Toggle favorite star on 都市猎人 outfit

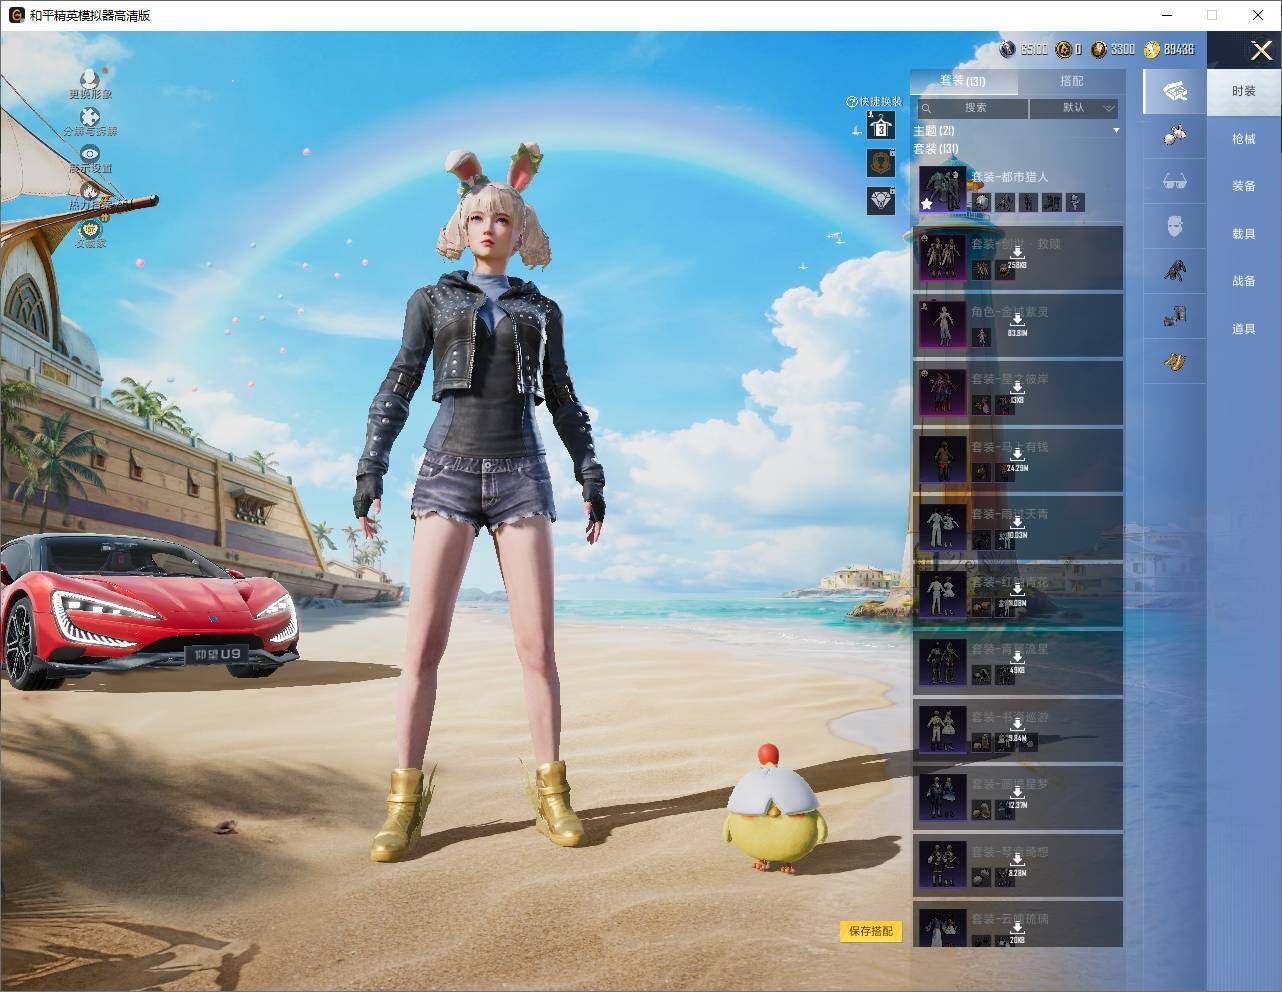click(x=927, y=204)
